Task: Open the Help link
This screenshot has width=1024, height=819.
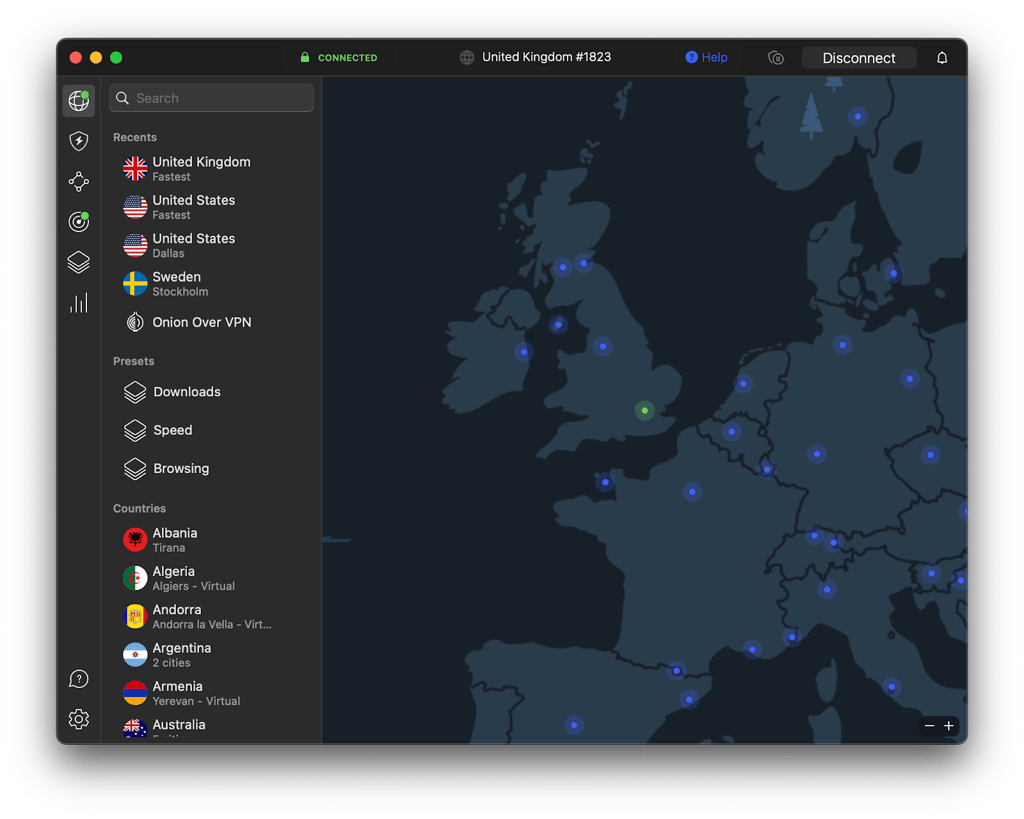Action: click(x=707, y=57)
